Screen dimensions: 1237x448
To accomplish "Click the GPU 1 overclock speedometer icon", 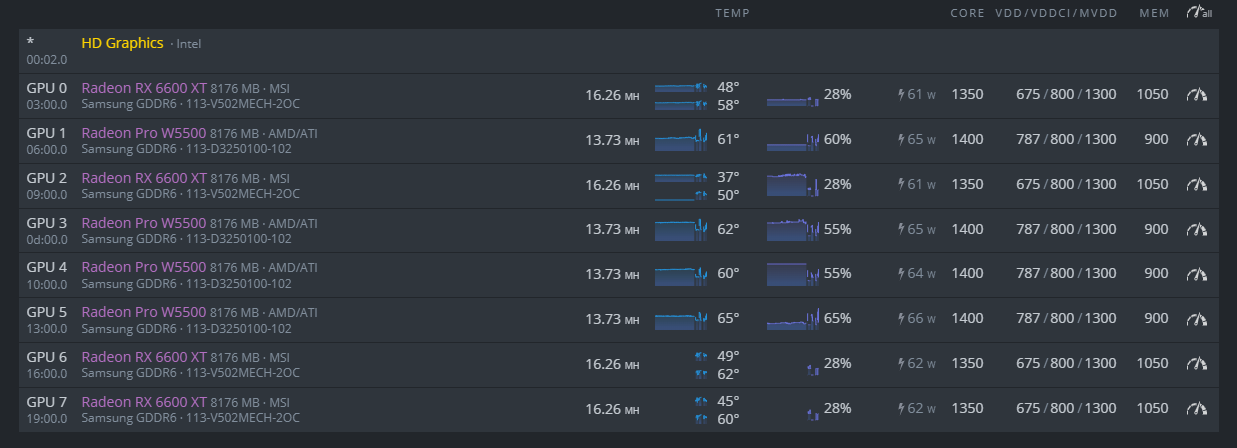I will tap(1197, 140).
